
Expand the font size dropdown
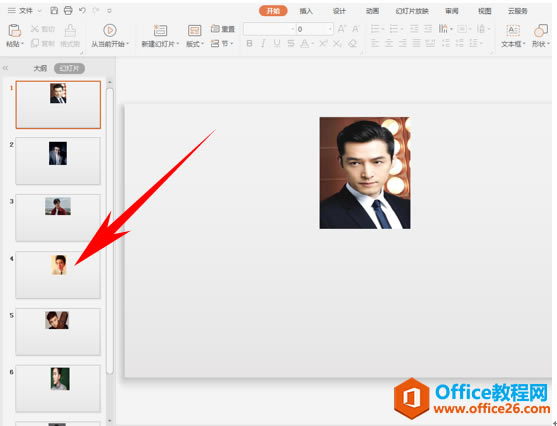pos(330,29)
